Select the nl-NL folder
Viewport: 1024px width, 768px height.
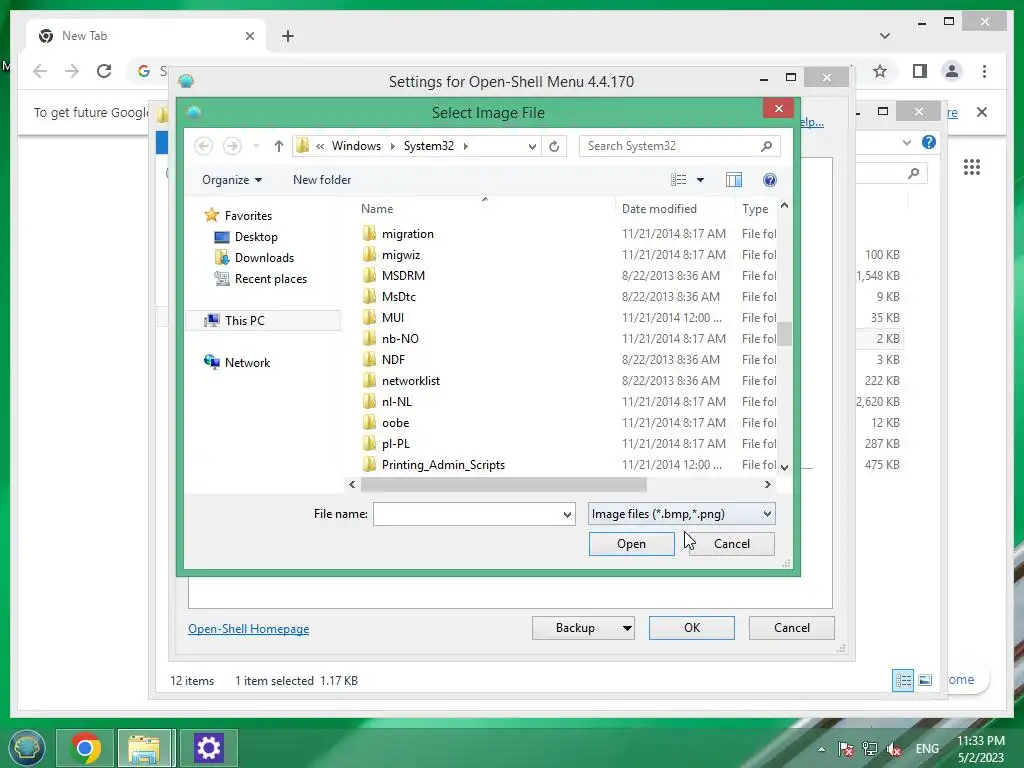(x=396, y=402)
